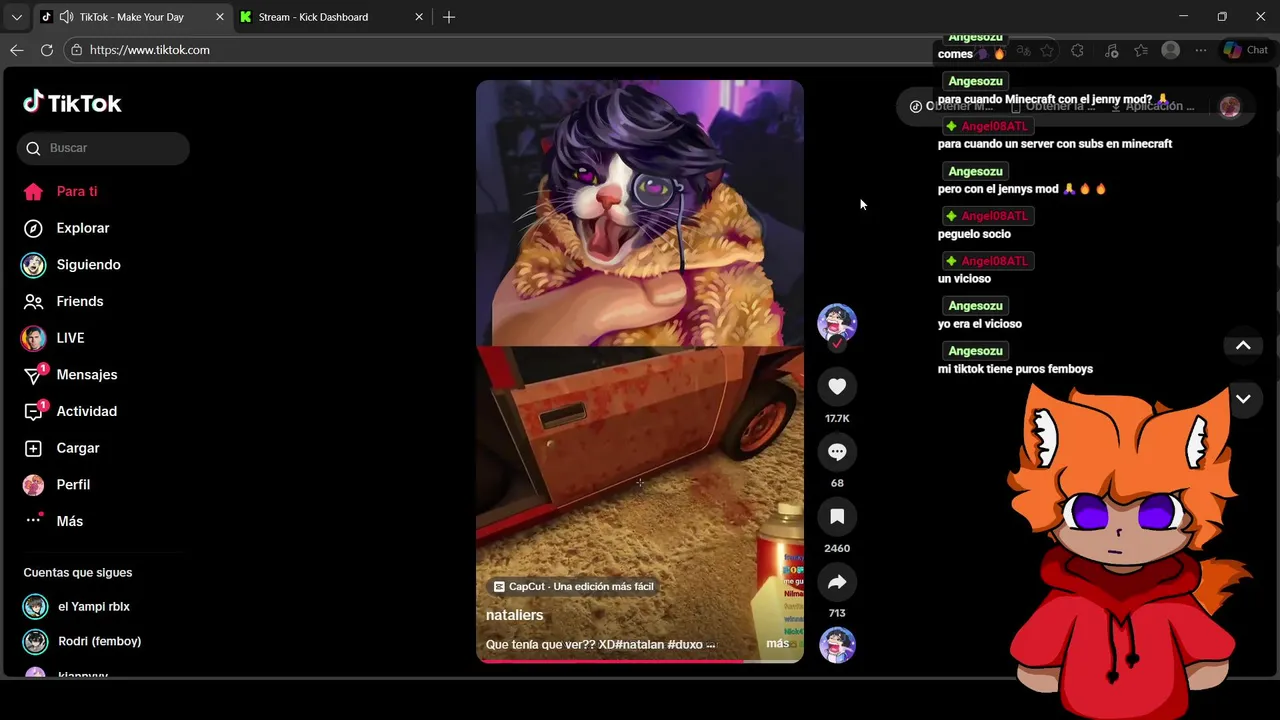Image resolution: width=1280 pixels, height=720 pixels.
Task: Close the Kick Dashboard tab
Action: click(x=419, y=17)
